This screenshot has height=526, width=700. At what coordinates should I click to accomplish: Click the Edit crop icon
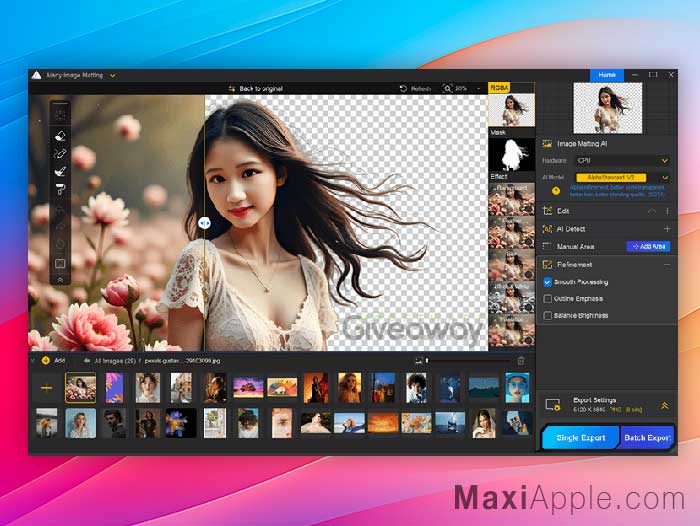547,210
